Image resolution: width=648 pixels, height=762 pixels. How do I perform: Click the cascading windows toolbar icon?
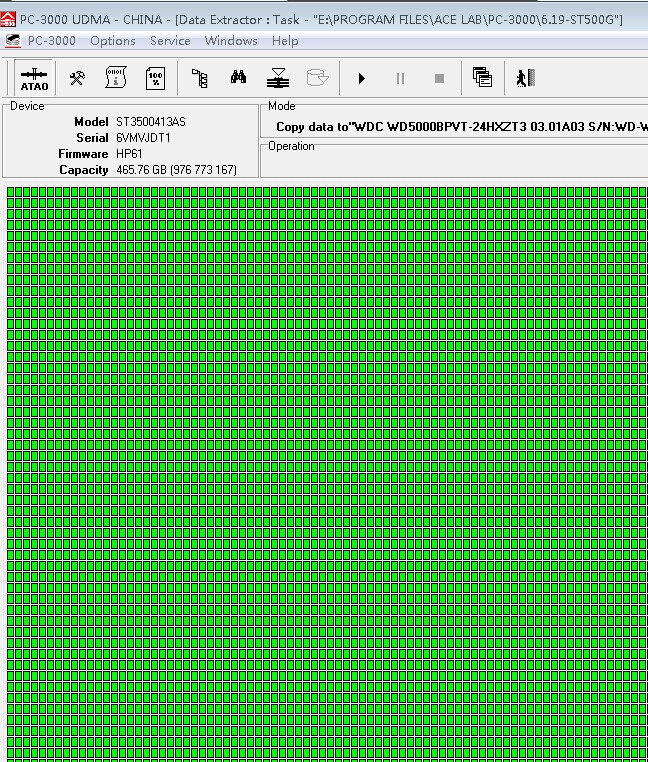pos(482,78)
